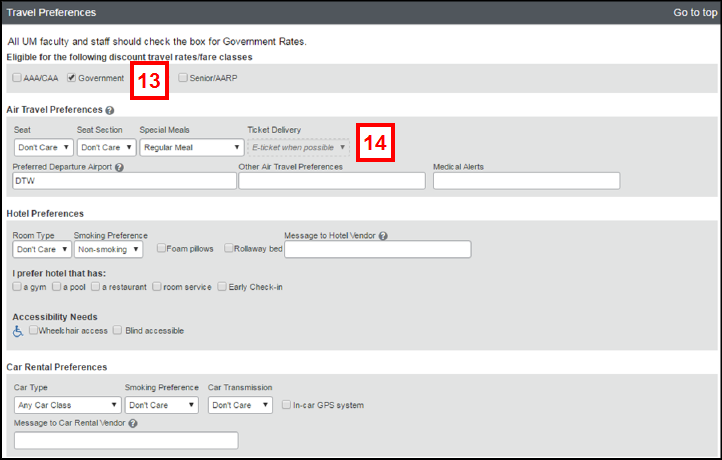Click help icon for Message to Hotel Vendor
This screenshot has width=722, height=460.
pyautogui.click(x=383, y=236)
